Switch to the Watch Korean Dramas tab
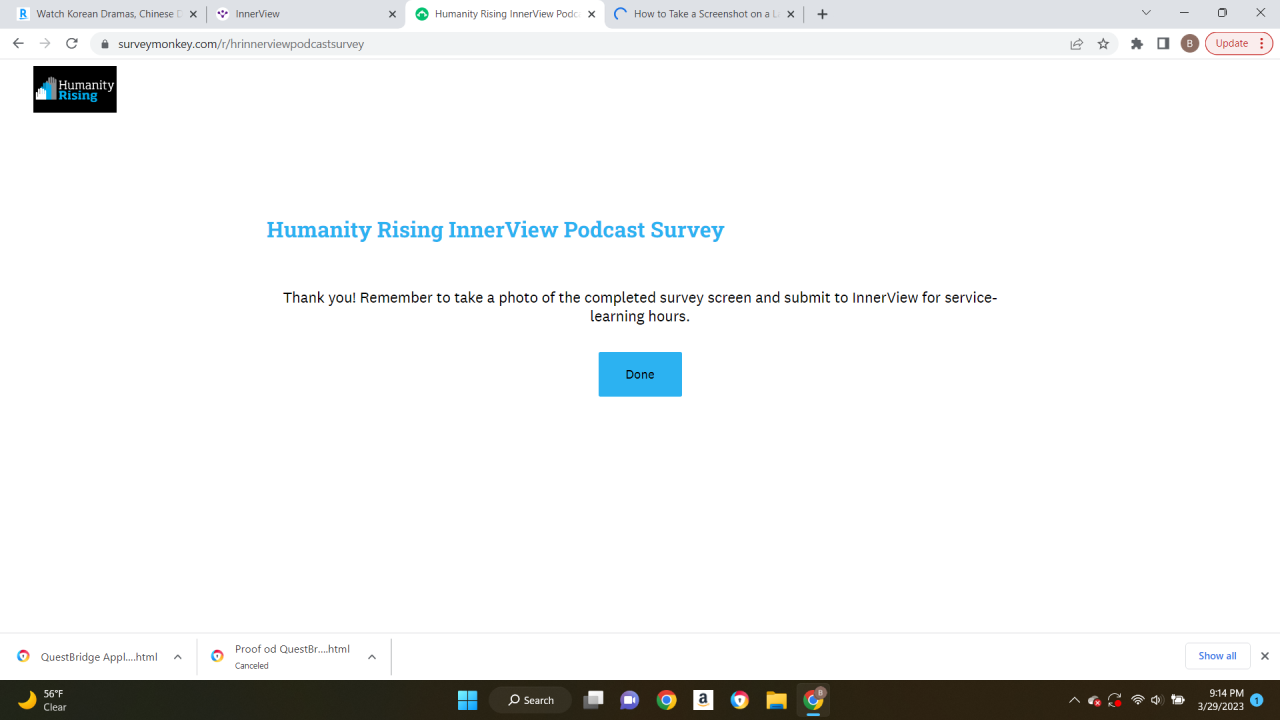 (107, 14)
